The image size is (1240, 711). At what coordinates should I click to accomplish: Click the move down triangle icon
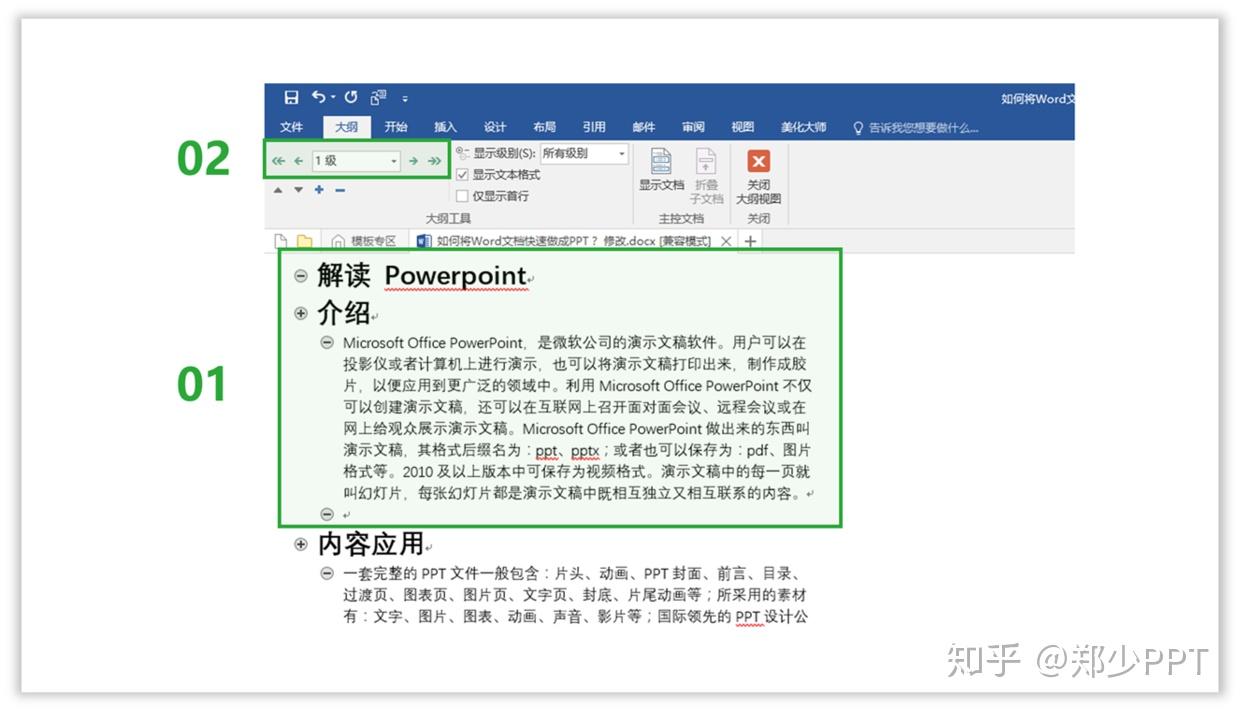click(x=298, y=190)
